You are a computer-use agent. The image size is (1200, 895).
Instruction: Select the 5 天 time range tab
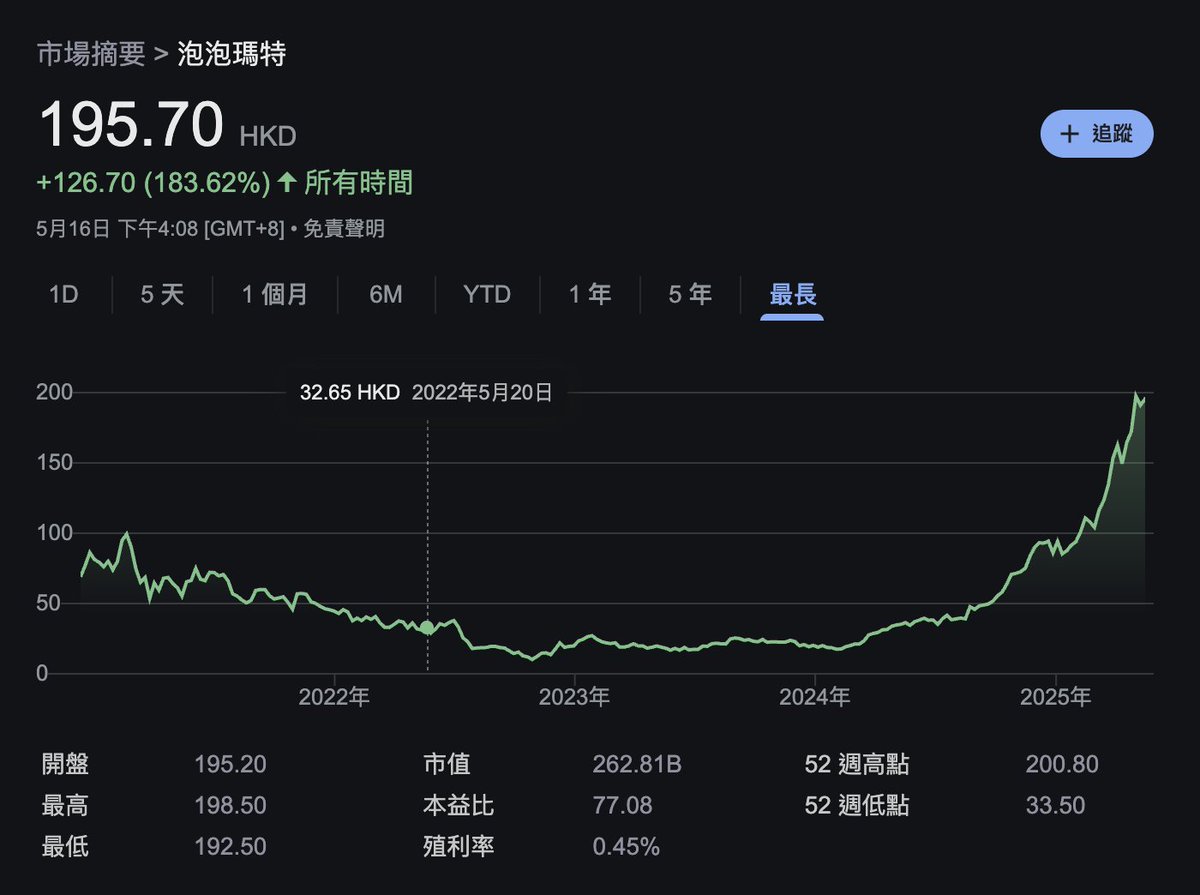pos(162,295)
